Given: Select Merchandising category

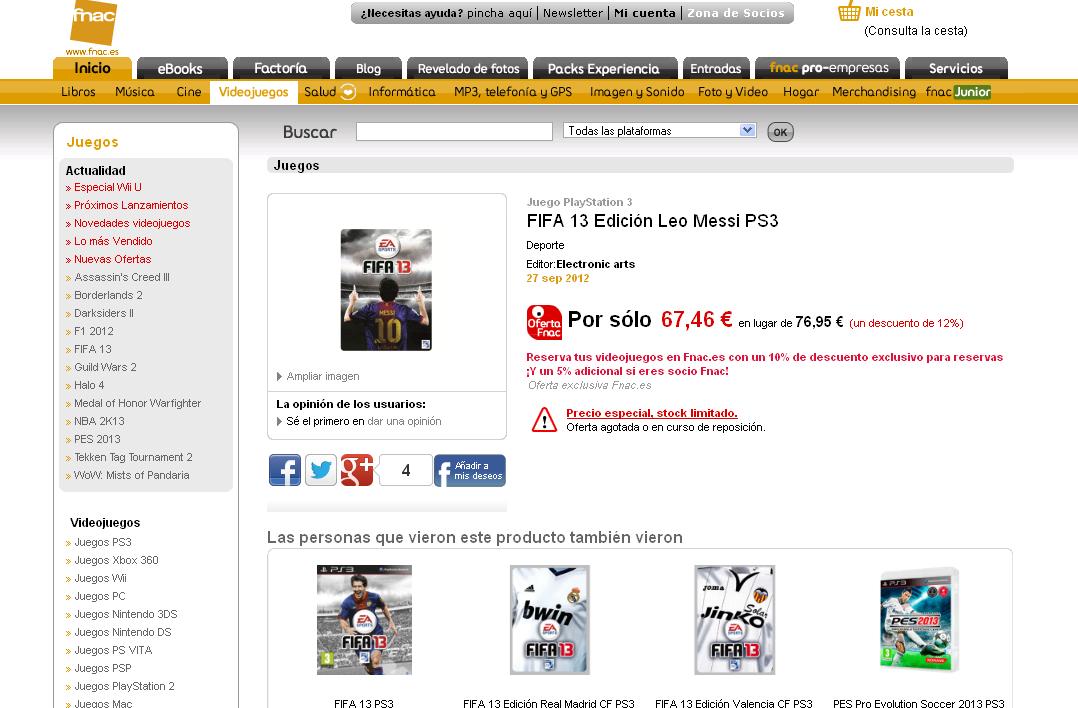Looking at the screenshot, I should click(x=874, y=92).
